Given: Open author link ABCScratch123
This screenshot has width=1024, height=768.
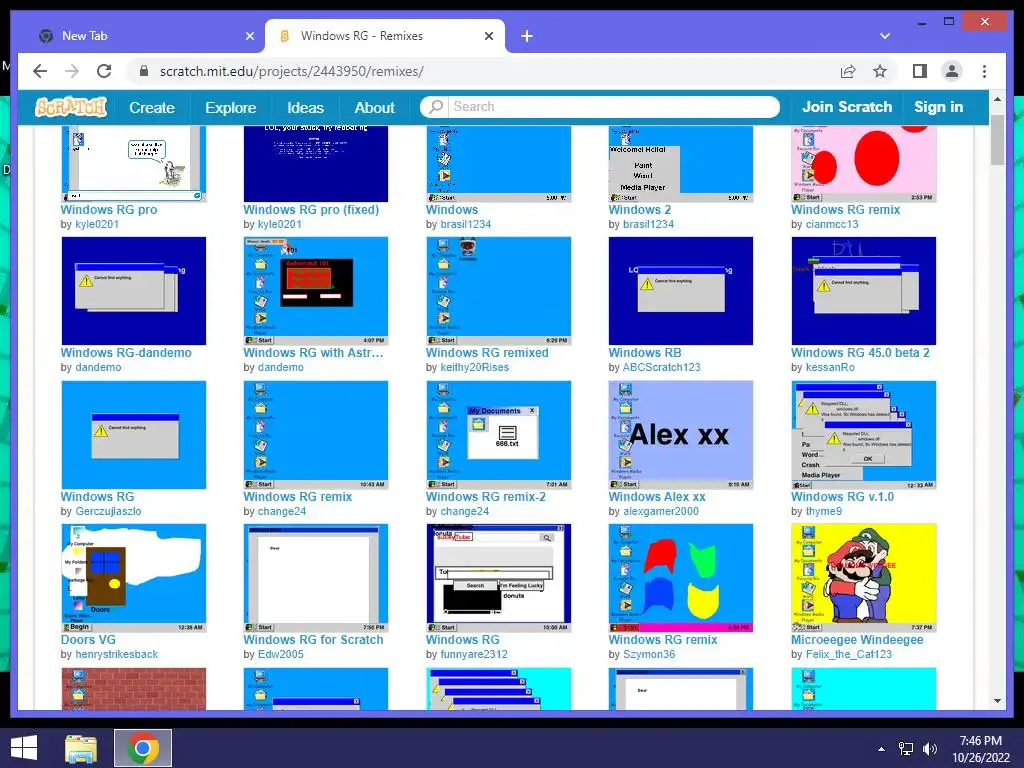Looking at the screenshot, I should (x=661, y=367).
